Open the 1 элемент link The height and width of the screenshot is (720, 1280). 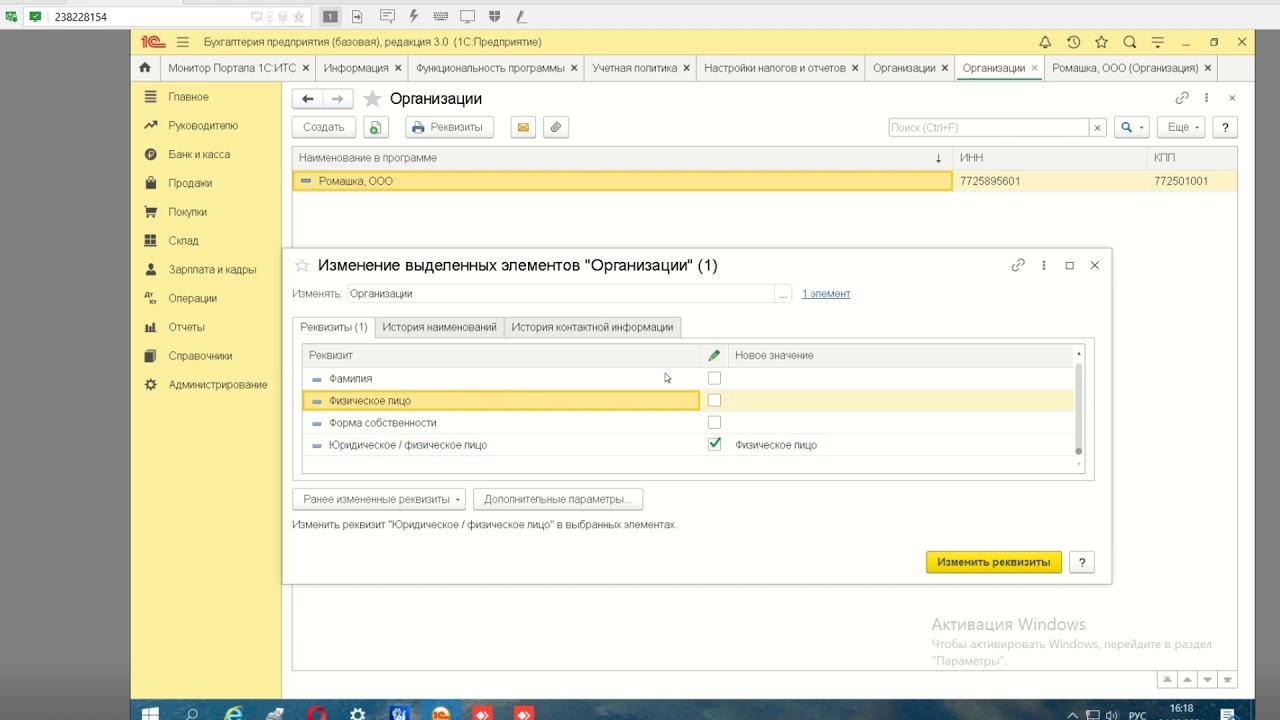826,294
